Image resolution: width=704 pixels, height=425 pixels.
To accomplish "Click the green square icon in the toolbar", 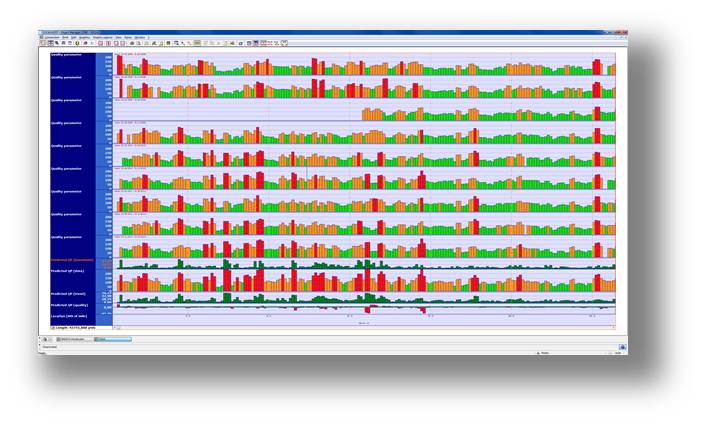I will [168, 43].
